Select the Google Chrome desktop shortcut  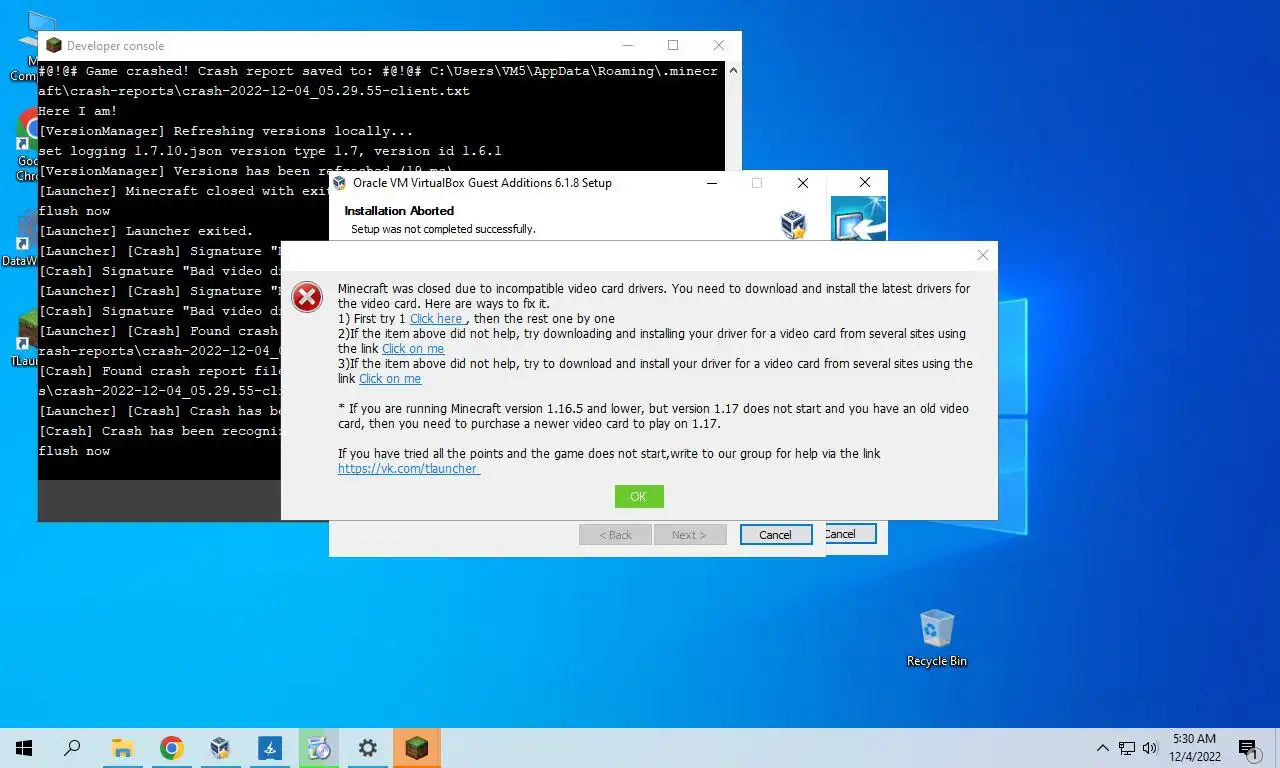(x=27, y=145)
